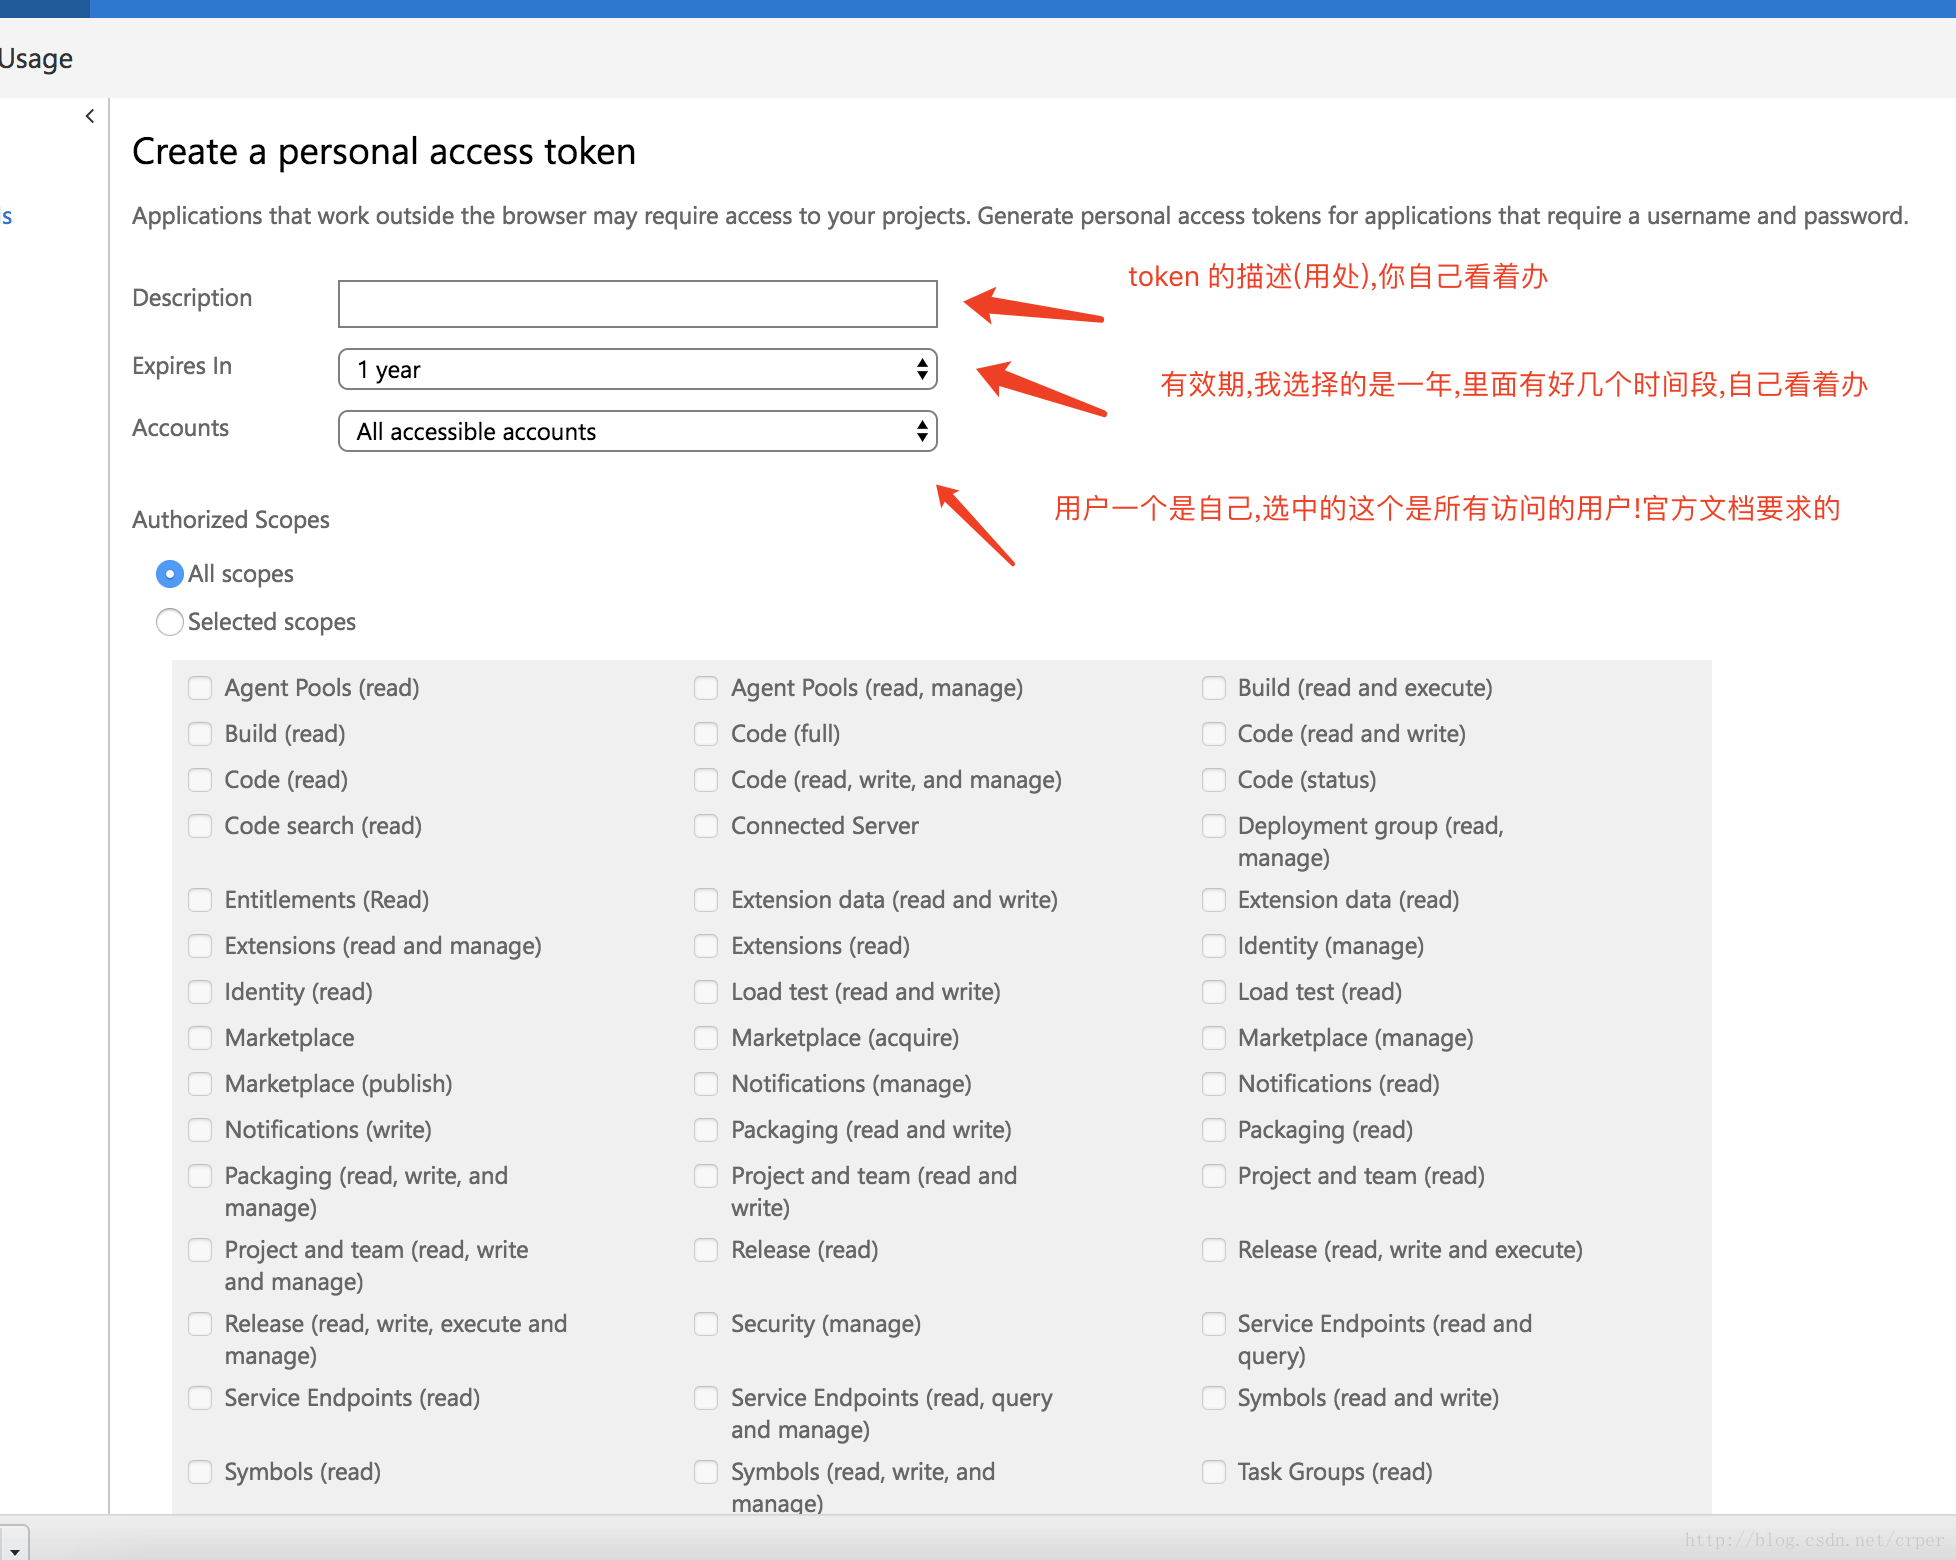Click the Description text field
Viewport: 1956px width, 1560px height.
637,304
